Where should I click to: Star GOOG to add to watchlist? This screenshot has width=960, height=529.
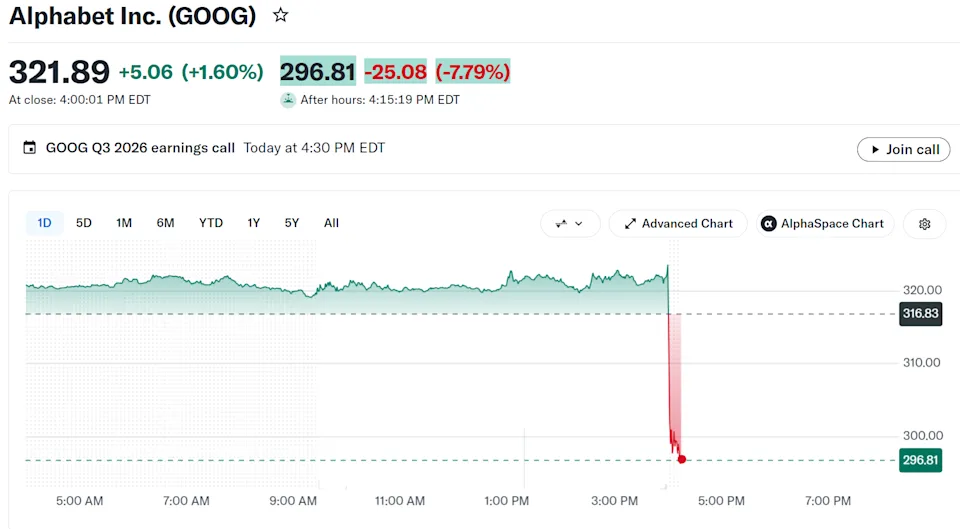(280, 15)
